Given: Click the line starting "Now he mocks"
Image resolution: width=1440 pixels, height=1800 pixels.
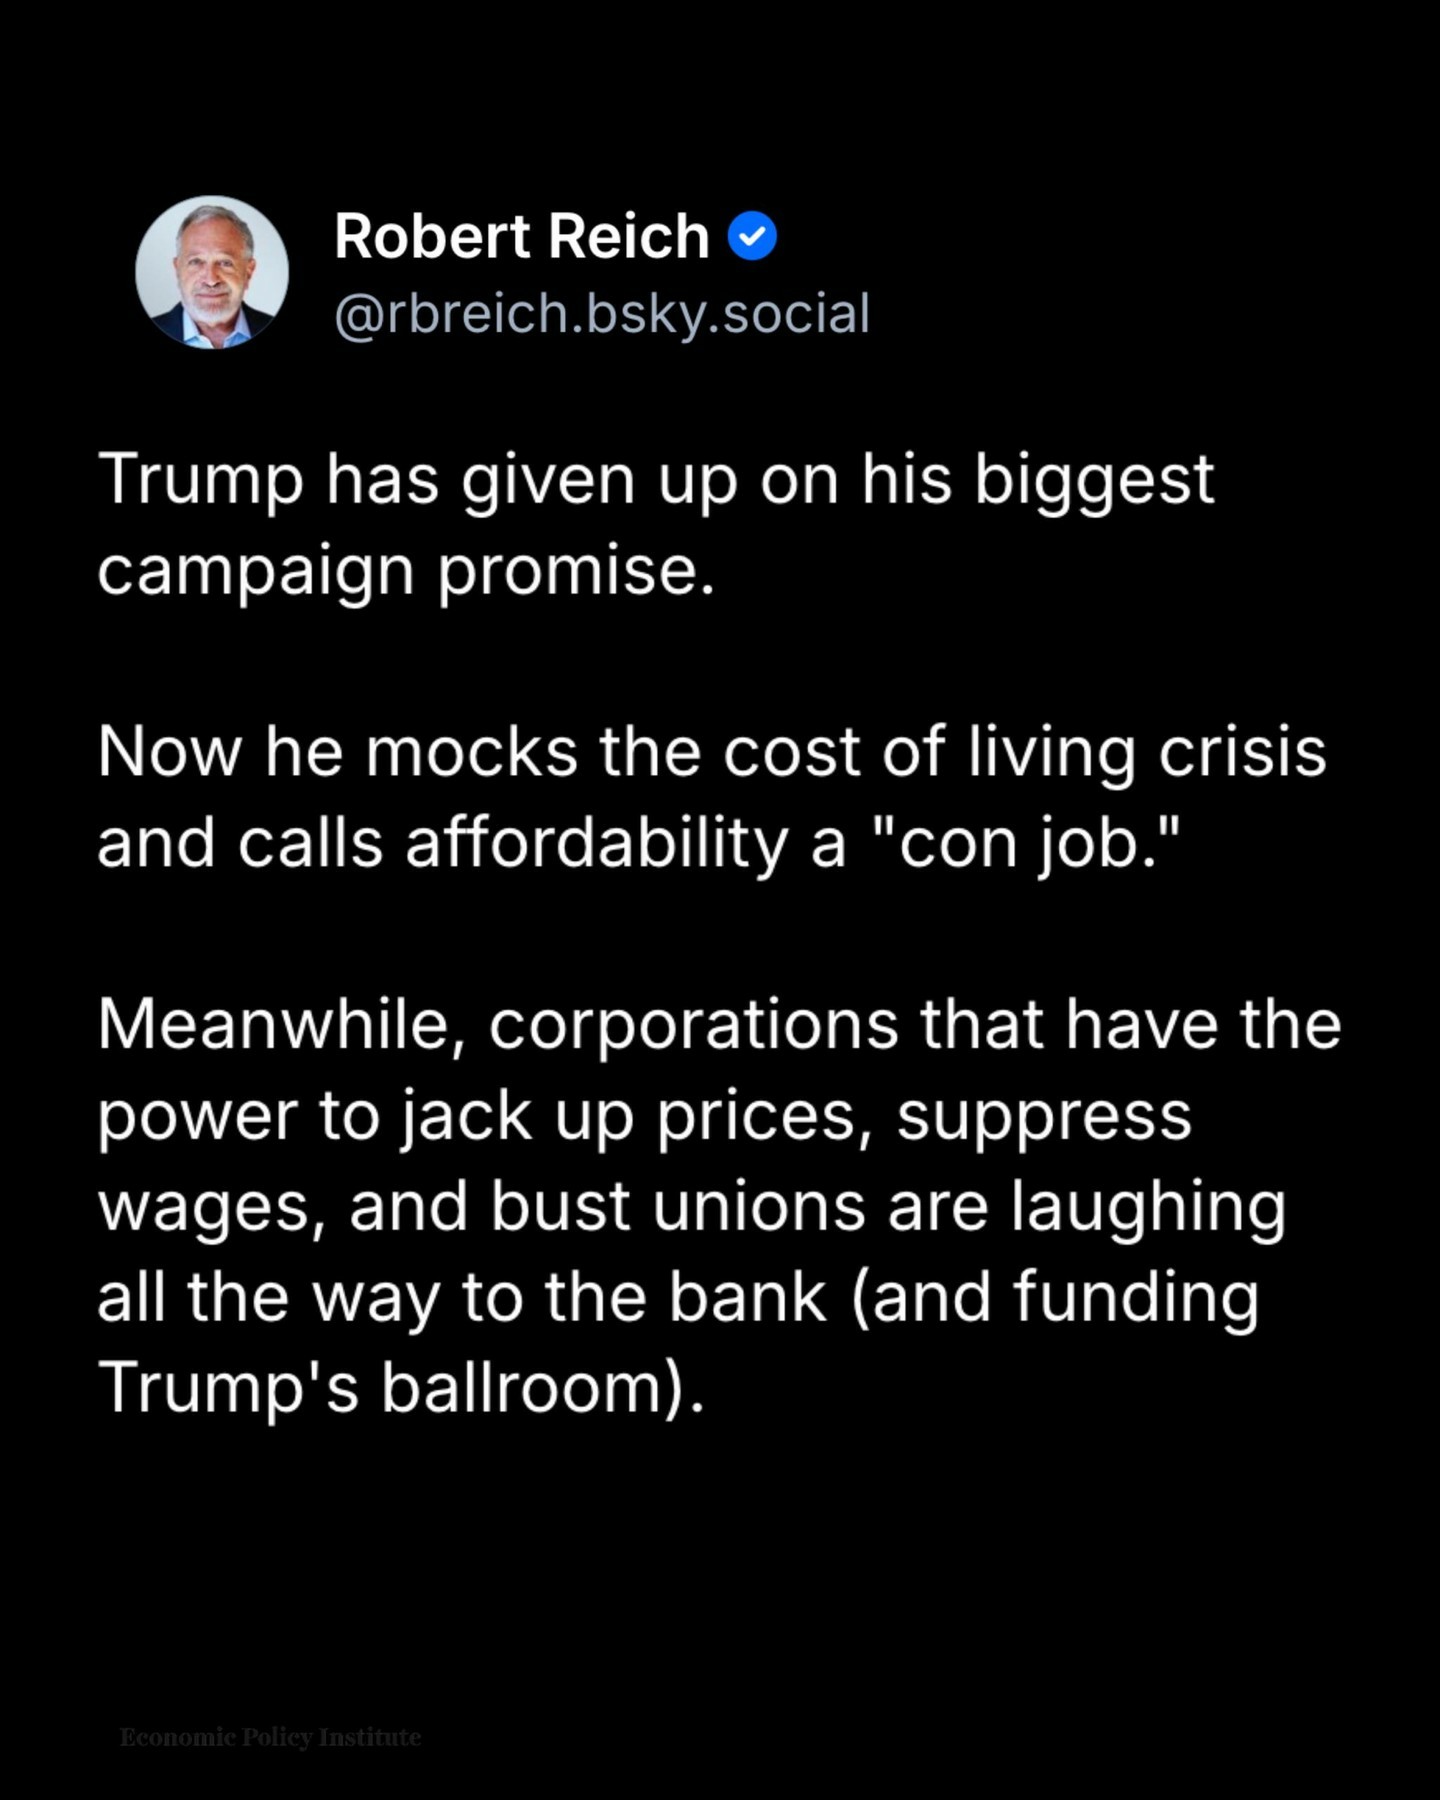Looking at the screenshot, I should click(711, 752).
